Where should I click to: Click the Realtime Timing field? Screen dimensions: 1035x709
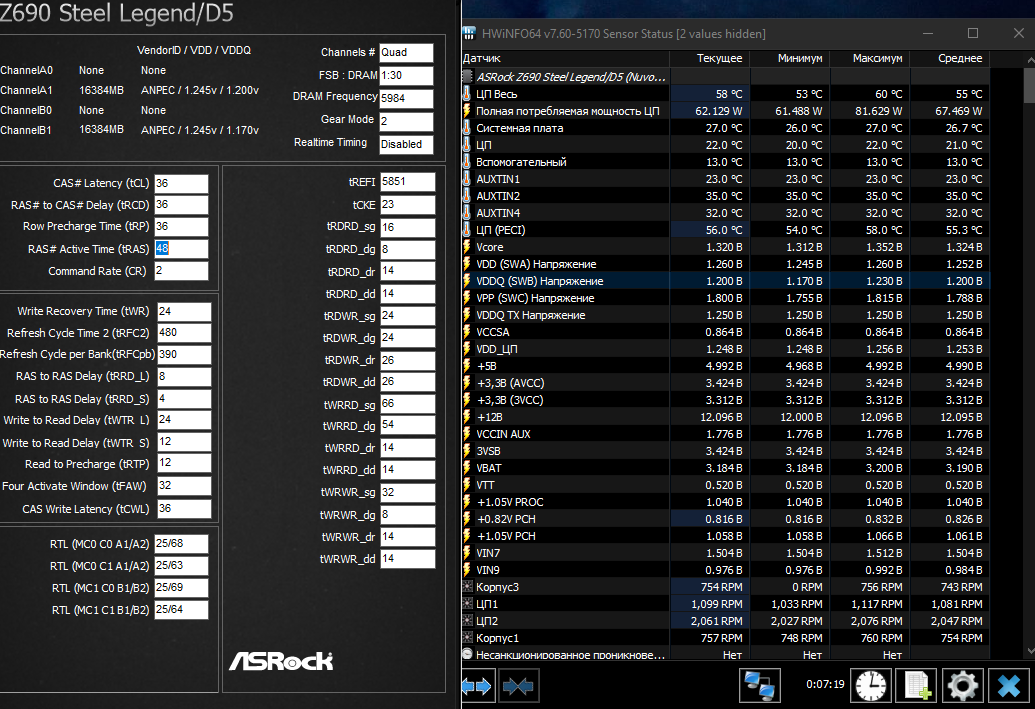407,145
